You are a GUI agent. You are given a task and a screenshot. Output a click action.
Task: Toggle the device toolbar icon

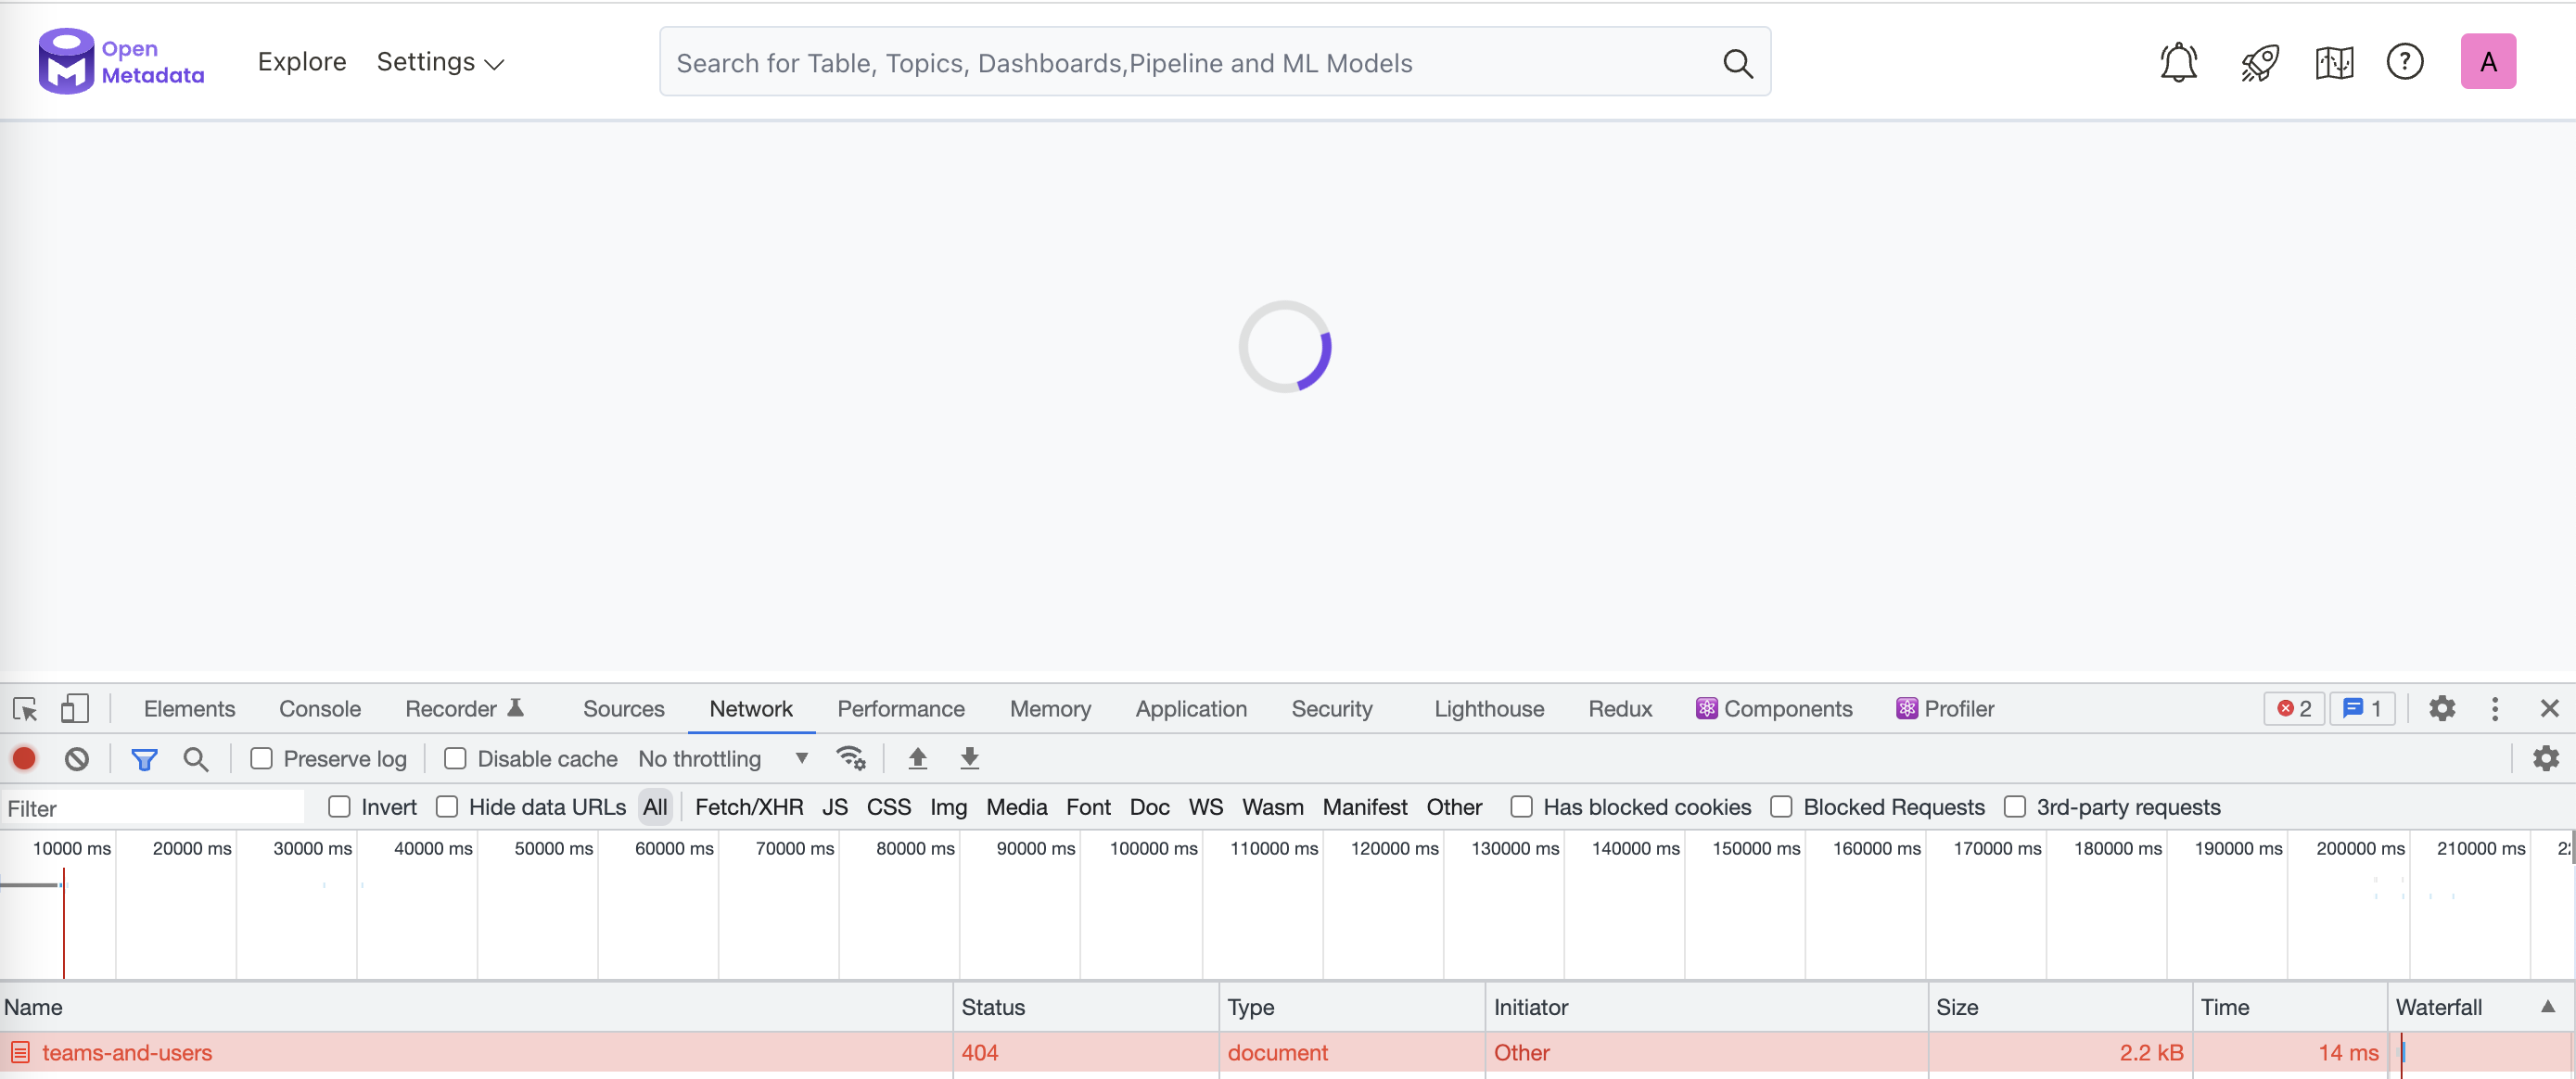tap(75, 709)
